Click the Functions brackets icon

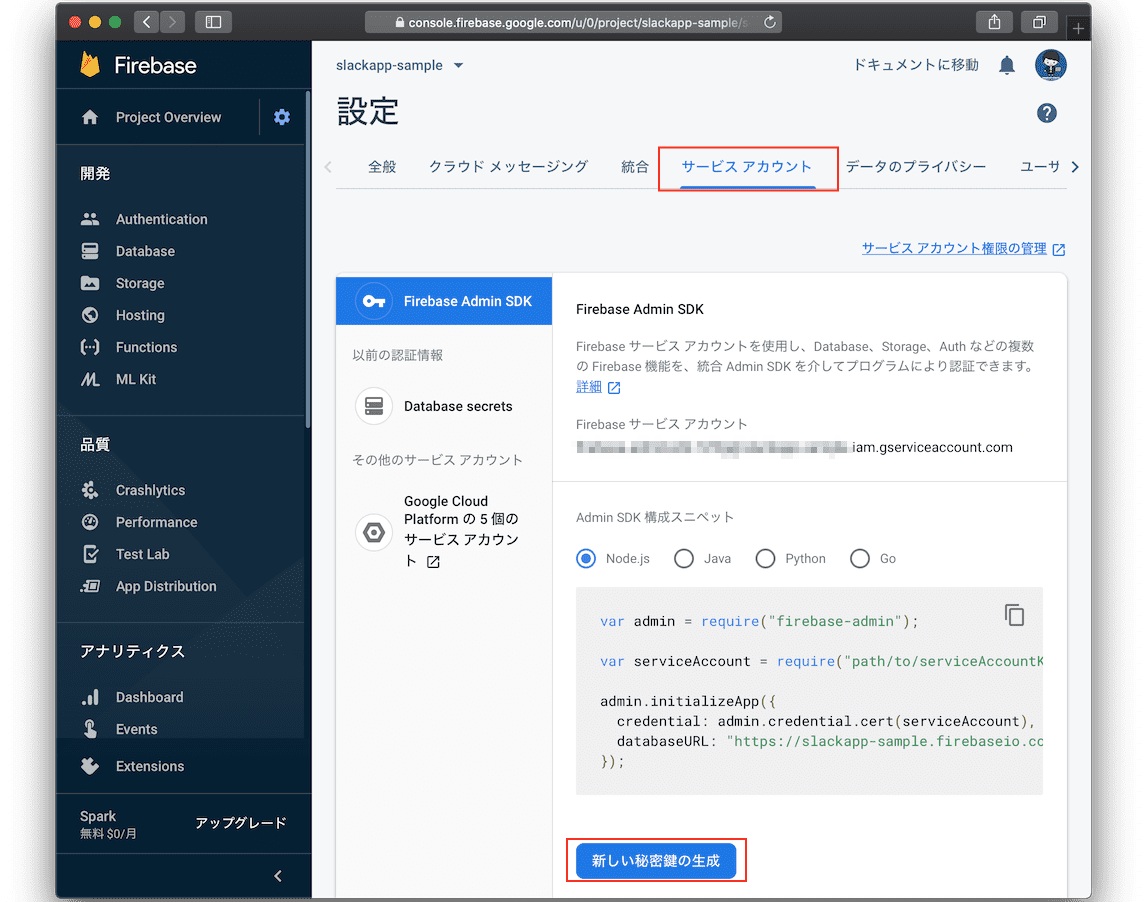pos(90,347)
